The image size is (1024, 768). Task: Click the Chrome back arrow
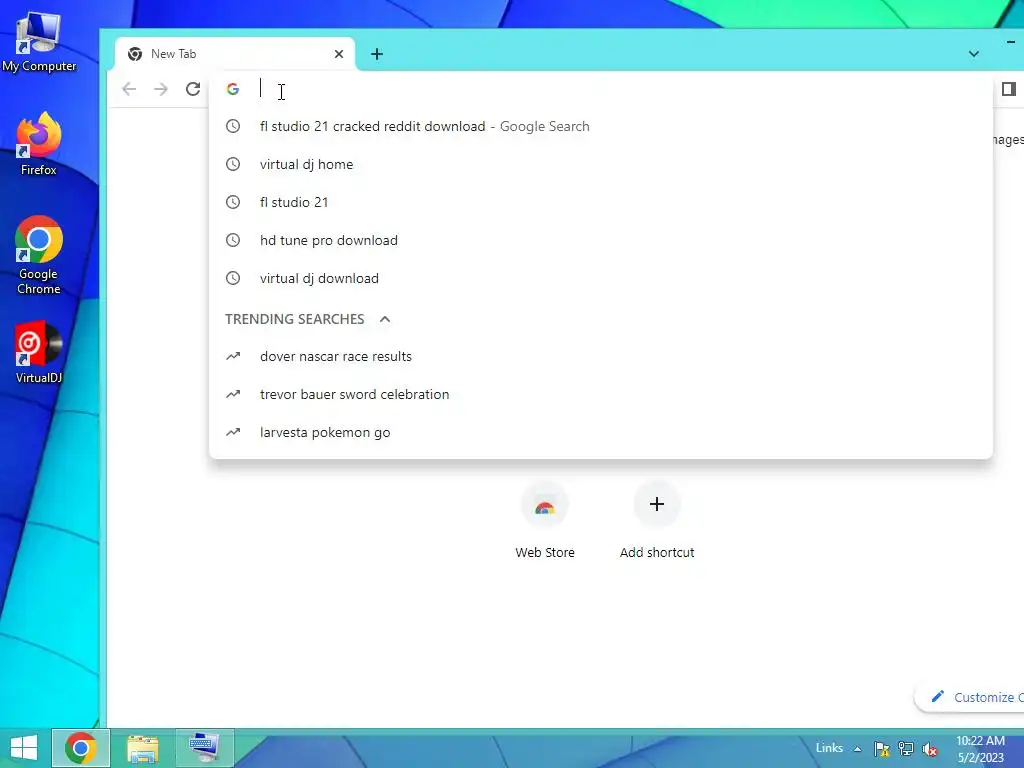click(129, 89)
